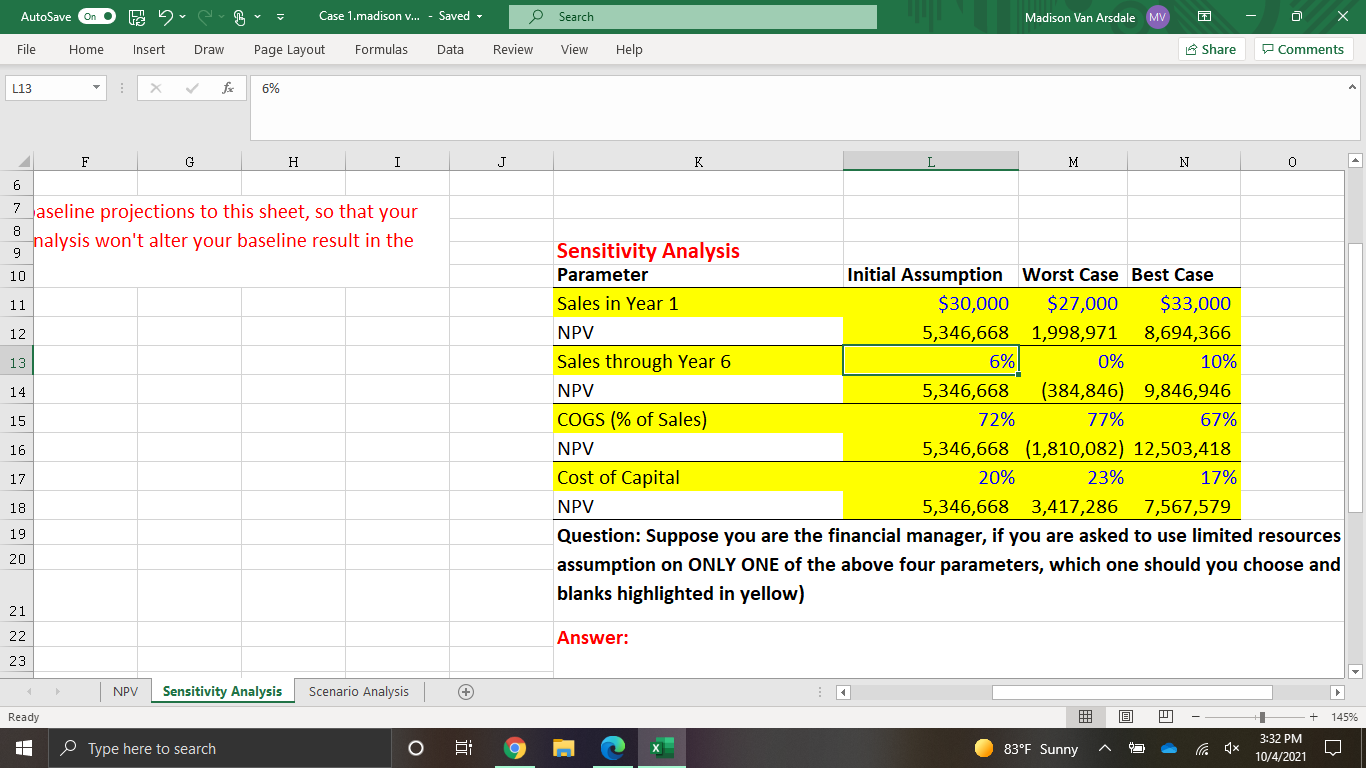The image size is (1366, 768).
Task: Select column L header
Action: (931, 160)
